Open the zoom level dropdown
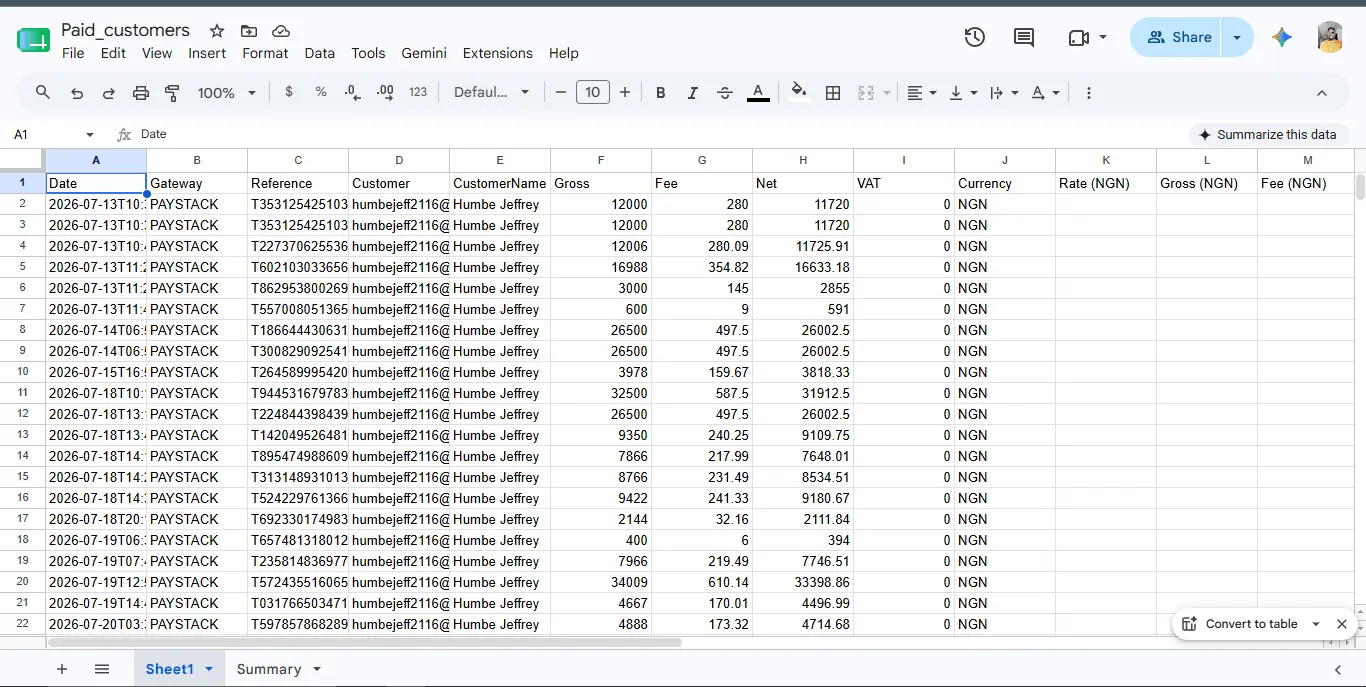This screenshot has width=1366, height=687. point(227,93)
